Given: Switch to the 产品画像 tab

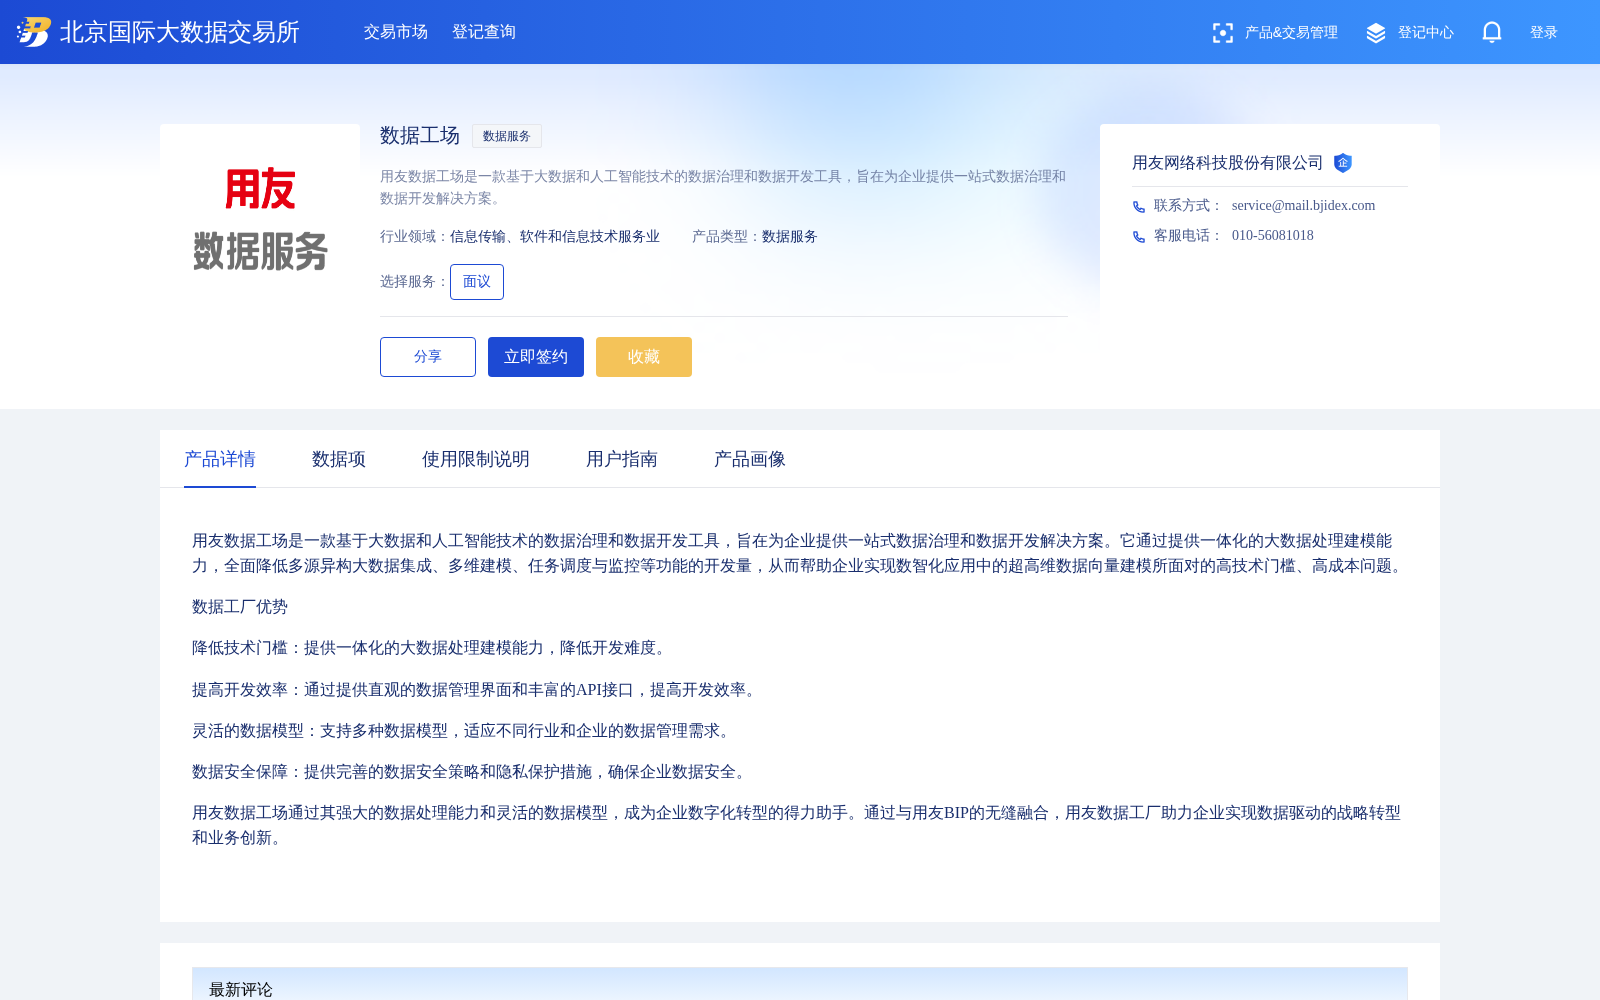Looking at the screenshot, I should [750, 459].
